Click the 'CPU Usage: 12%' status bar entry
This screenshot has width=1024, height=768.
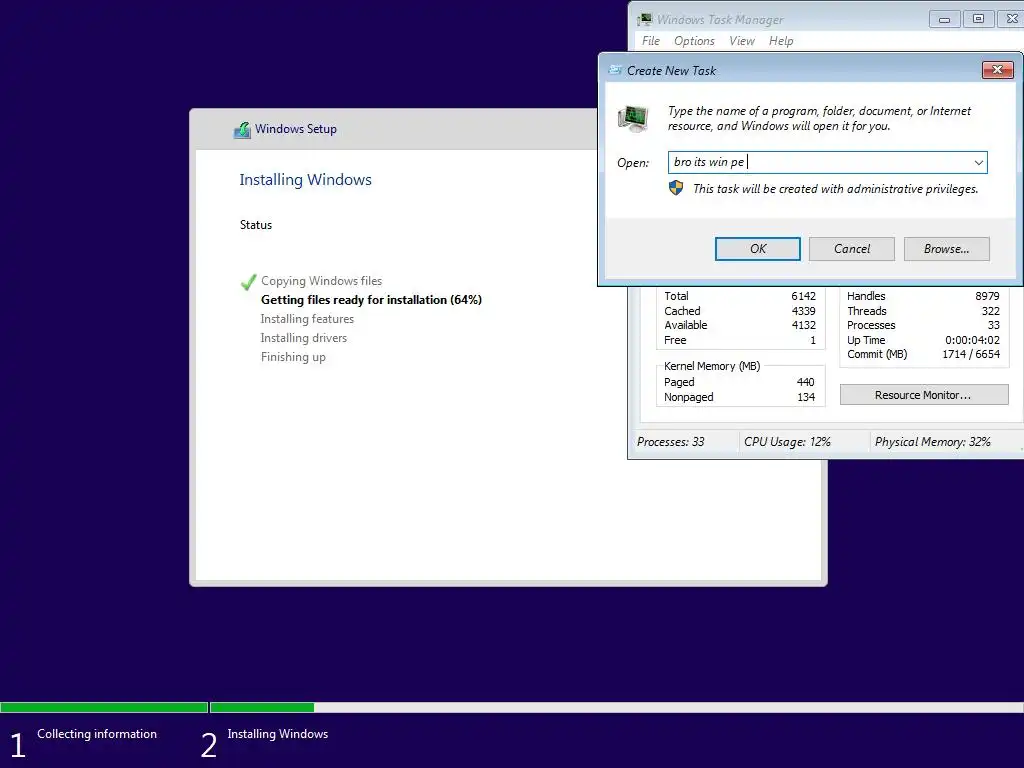(787, 442)
